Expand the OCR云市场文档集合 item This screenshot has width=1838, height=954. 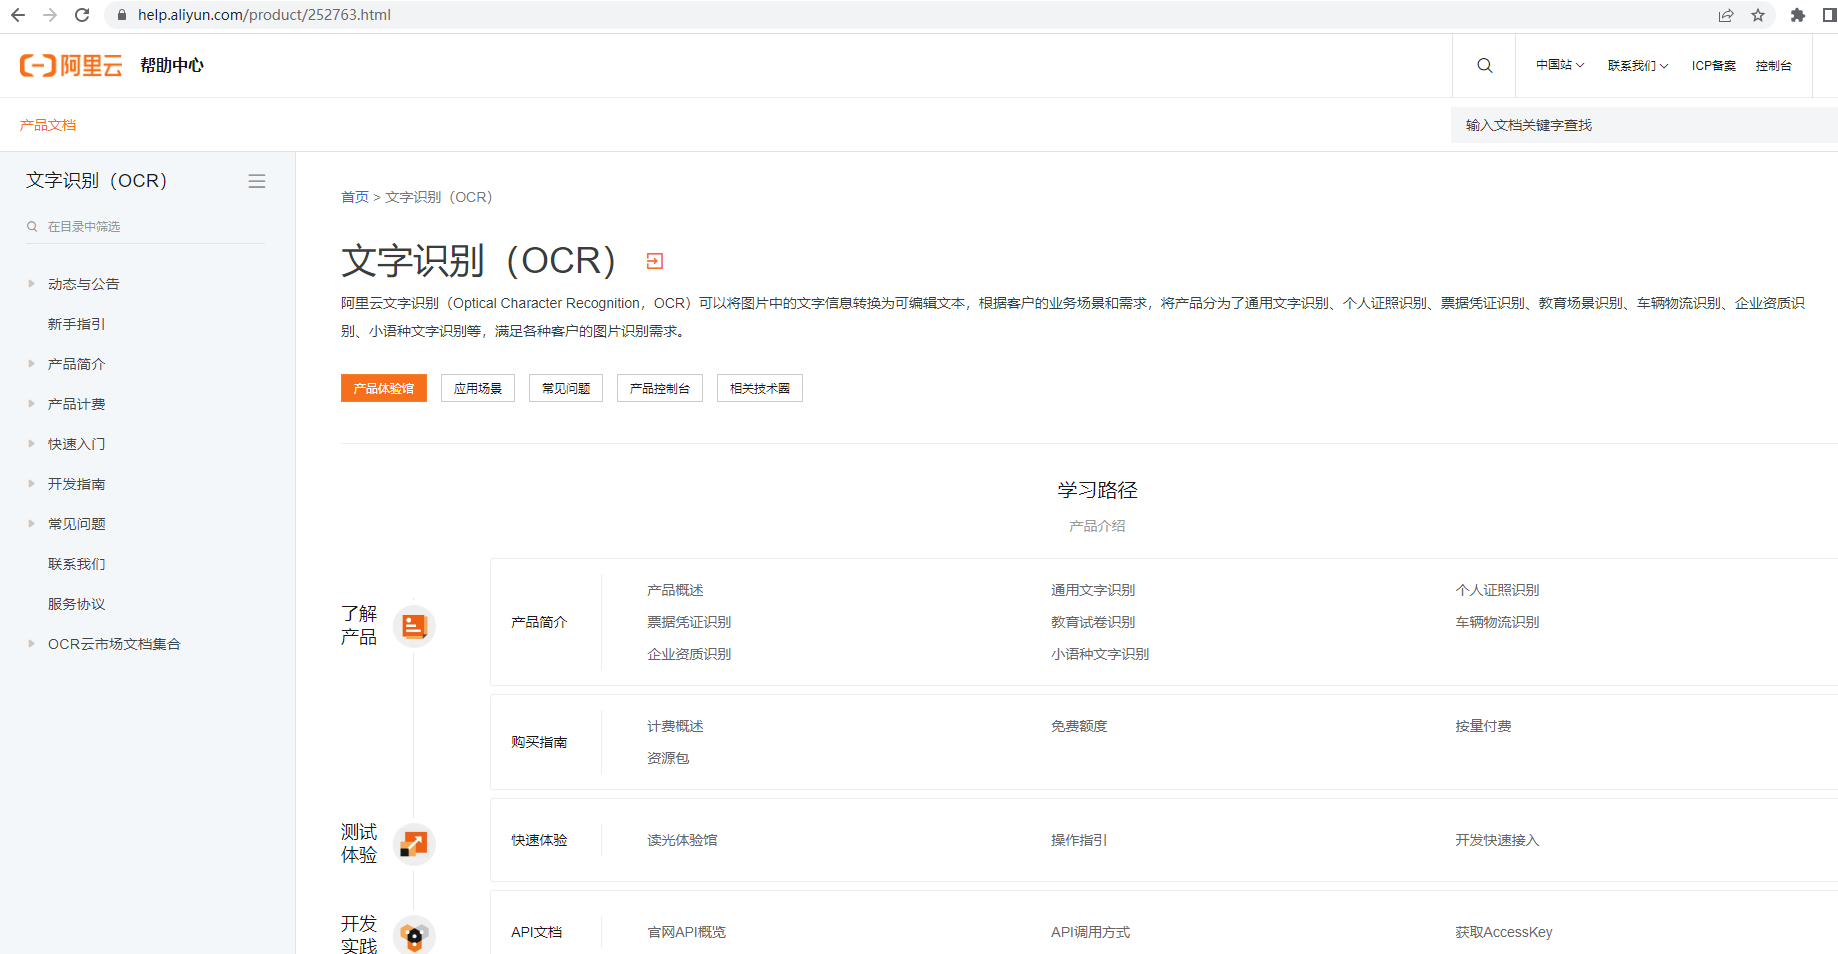31,644
